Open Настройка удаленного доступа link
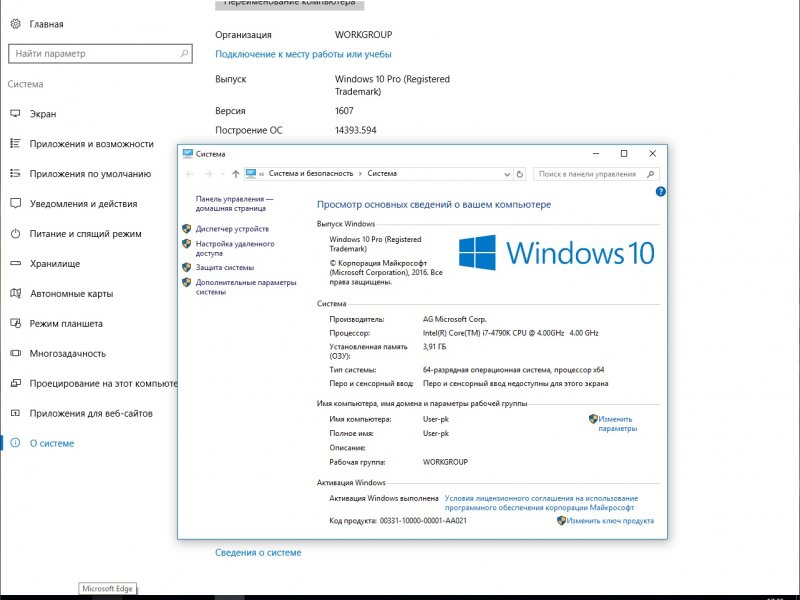Image resolution: width=800 pixels, height=600 pixels. pyautogui.click(x=235, y=248)
